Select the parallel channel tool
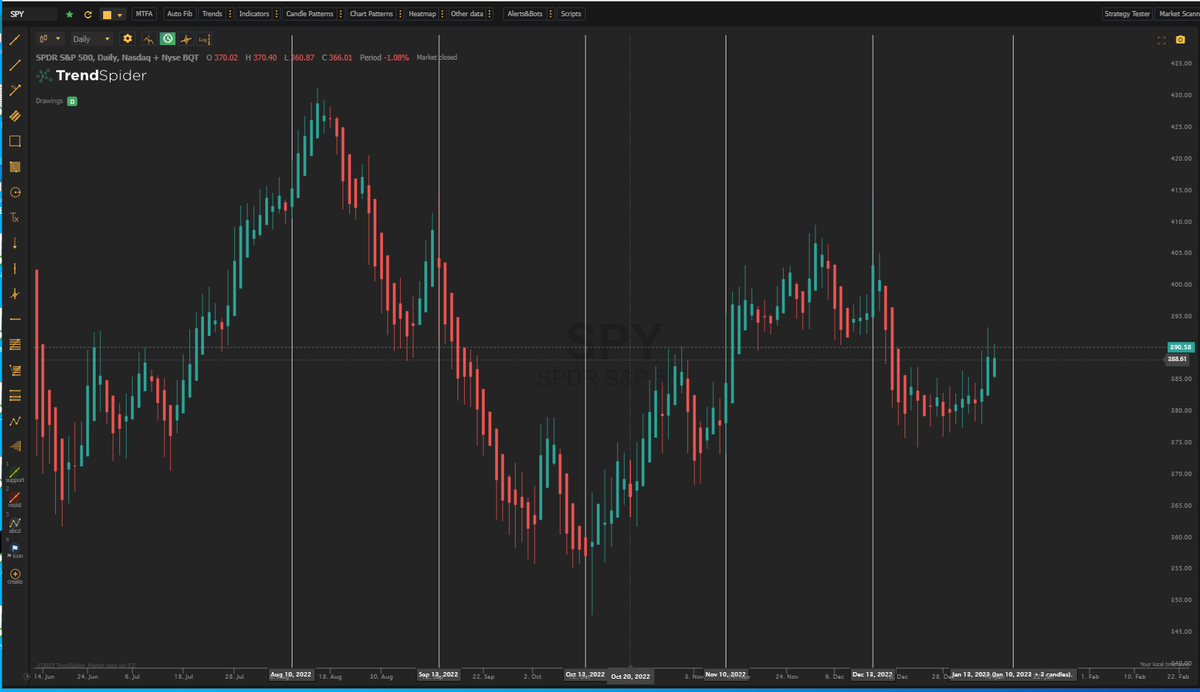 pyautogui.click(x=15, y=116)
